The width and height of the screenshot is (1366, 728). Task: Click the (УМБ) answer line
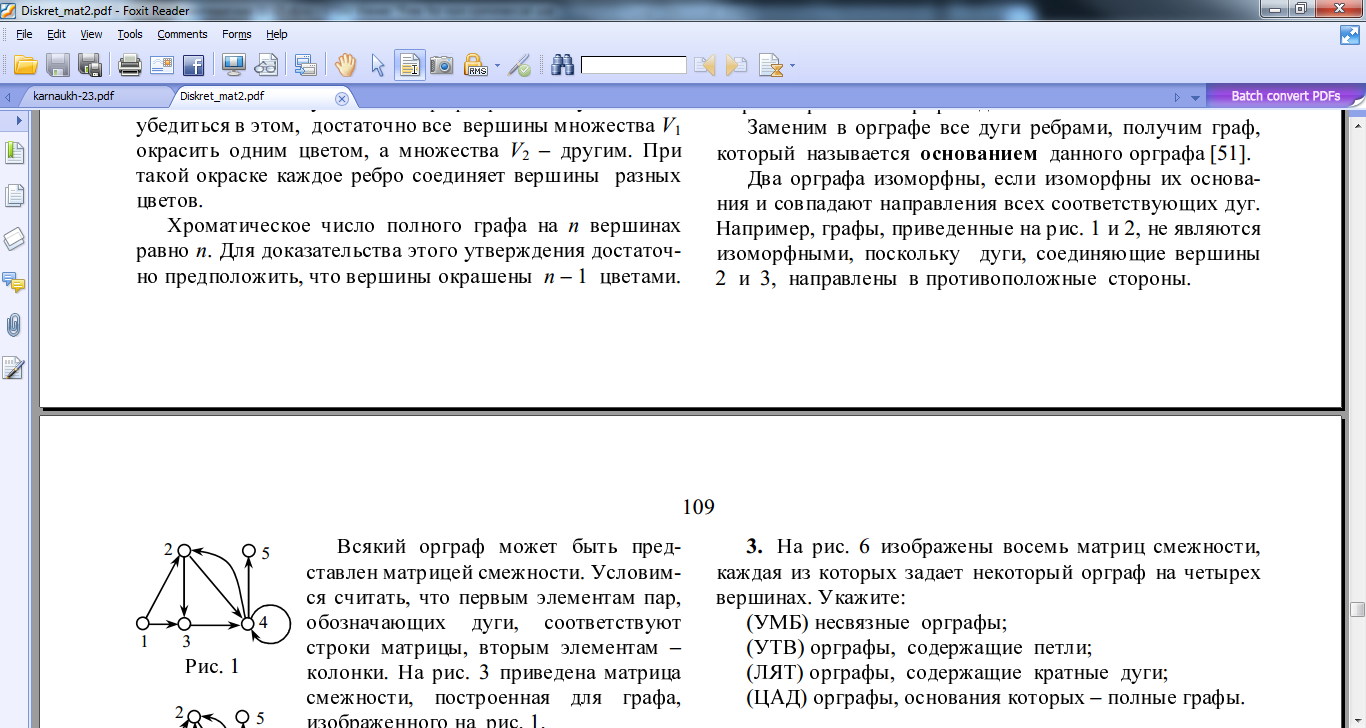876,622
